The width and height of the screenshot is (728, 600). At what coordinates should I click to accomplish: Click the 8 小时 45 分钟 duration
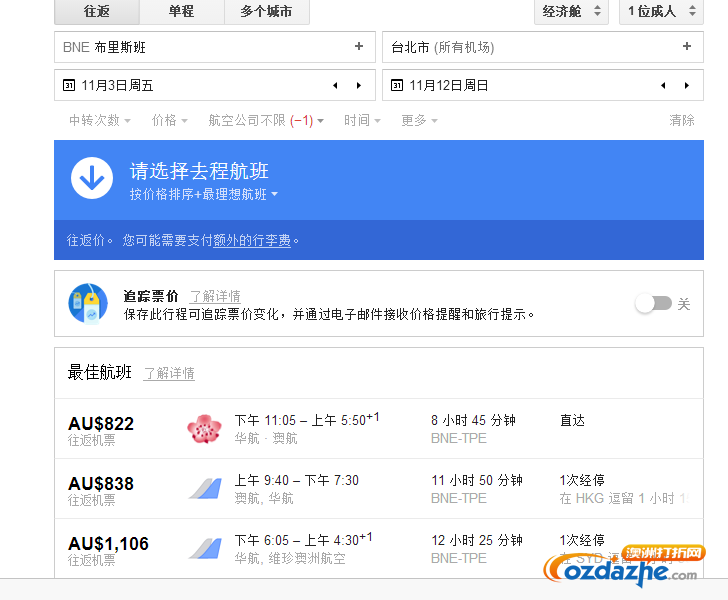point(473,420)
